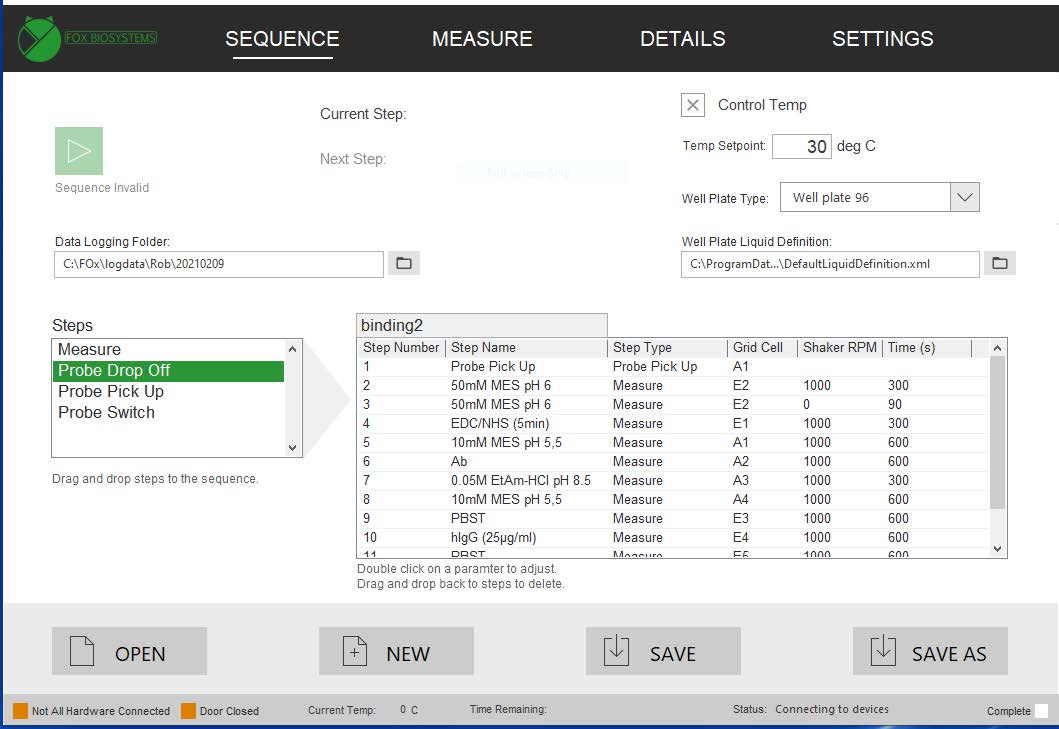Switch to the MEASURE tab
This screenshot has width=1059, height=729.
(x=482, y=39)
